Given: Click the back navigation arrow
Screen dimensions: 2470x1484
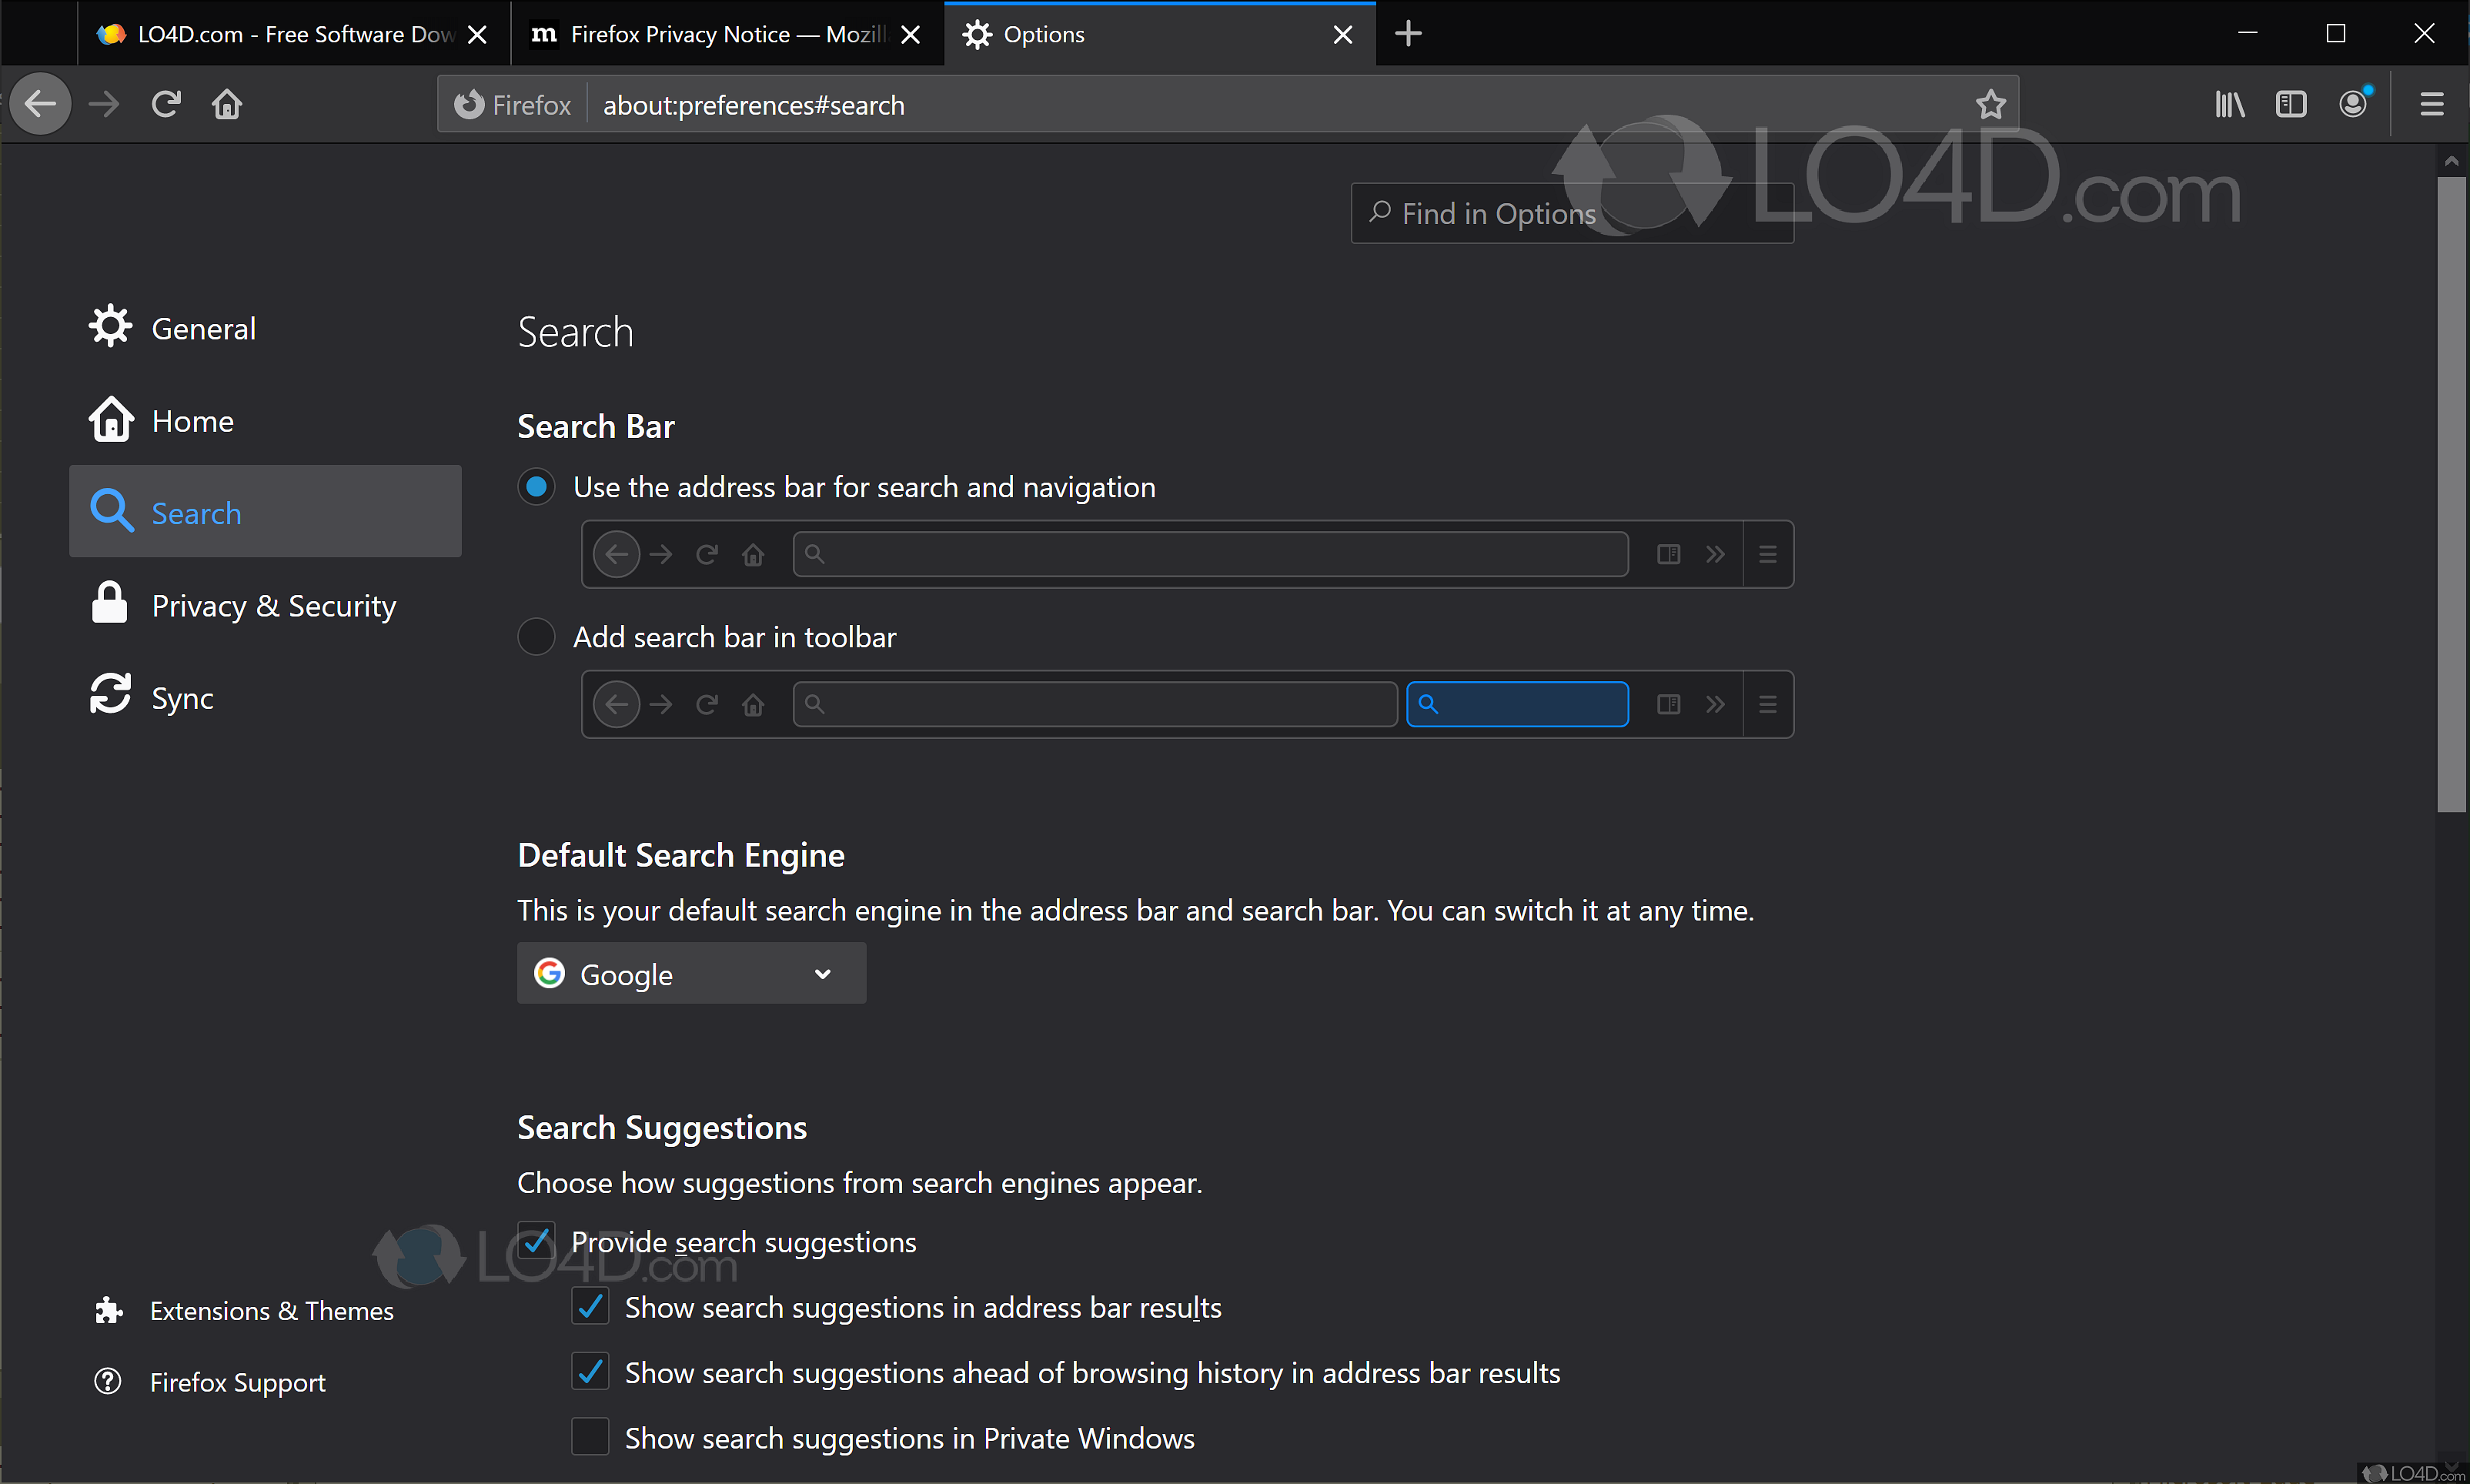Looking at the screenshot, I should tap(40, 104).
